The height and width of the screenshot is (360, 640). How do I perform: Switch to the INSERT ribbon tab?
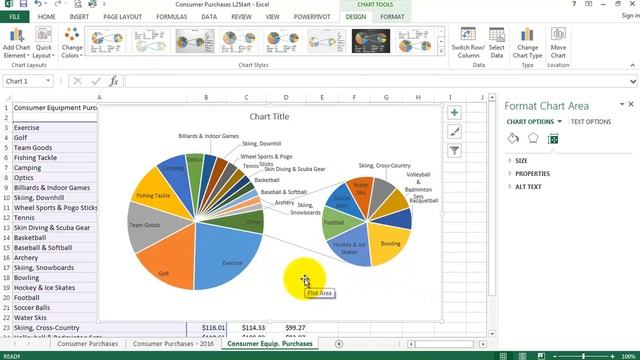click(x=79, y=17)
